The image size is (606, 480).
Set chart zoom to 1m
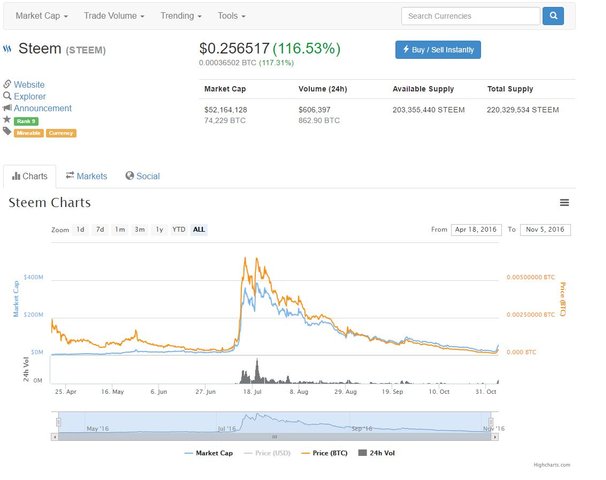click(120, 230)
